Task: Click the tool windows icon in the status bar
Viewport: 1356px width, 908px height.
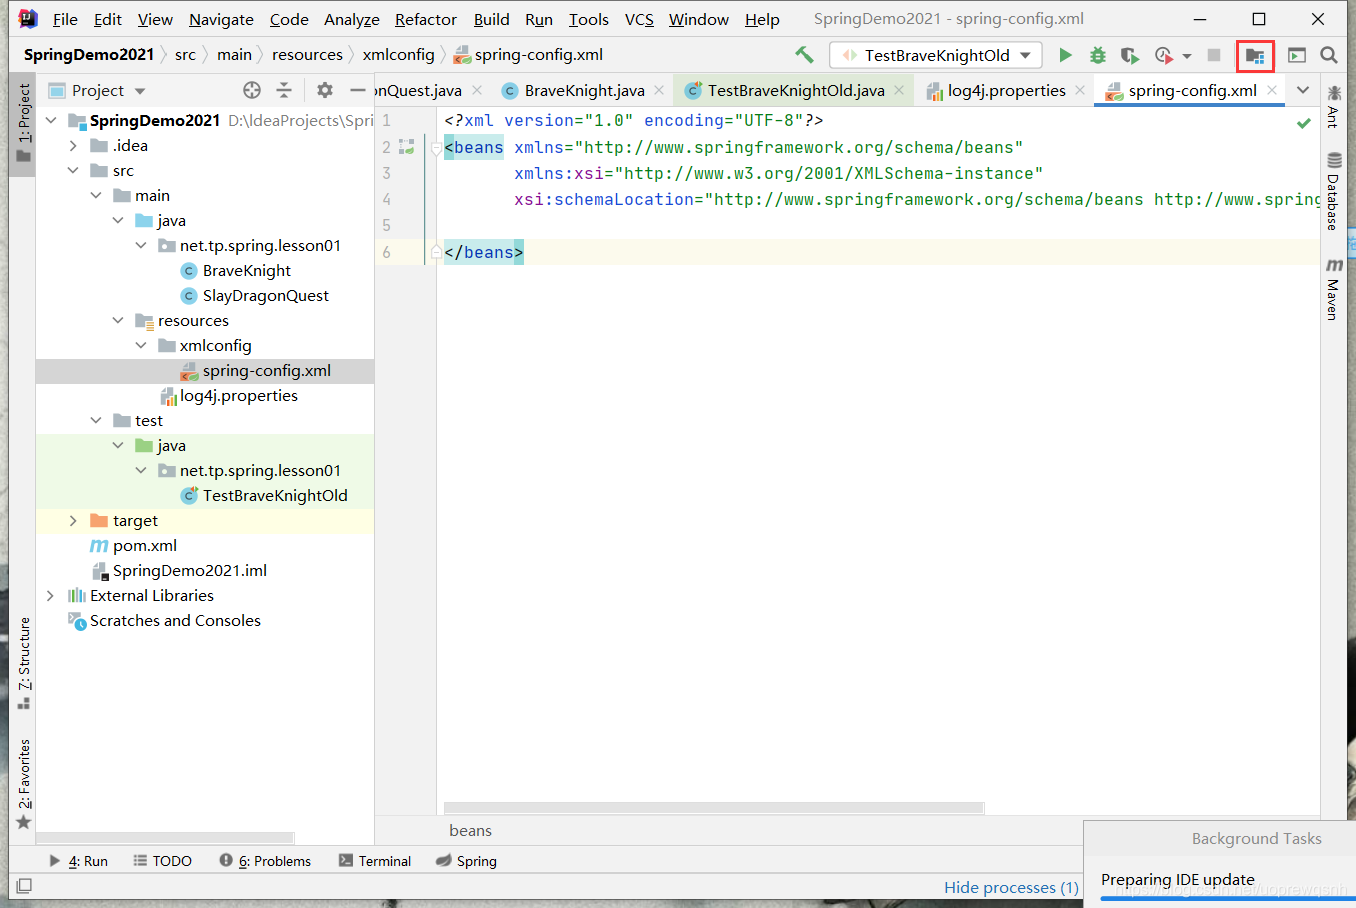Action: pyautogui.click(x=25, y=886)
